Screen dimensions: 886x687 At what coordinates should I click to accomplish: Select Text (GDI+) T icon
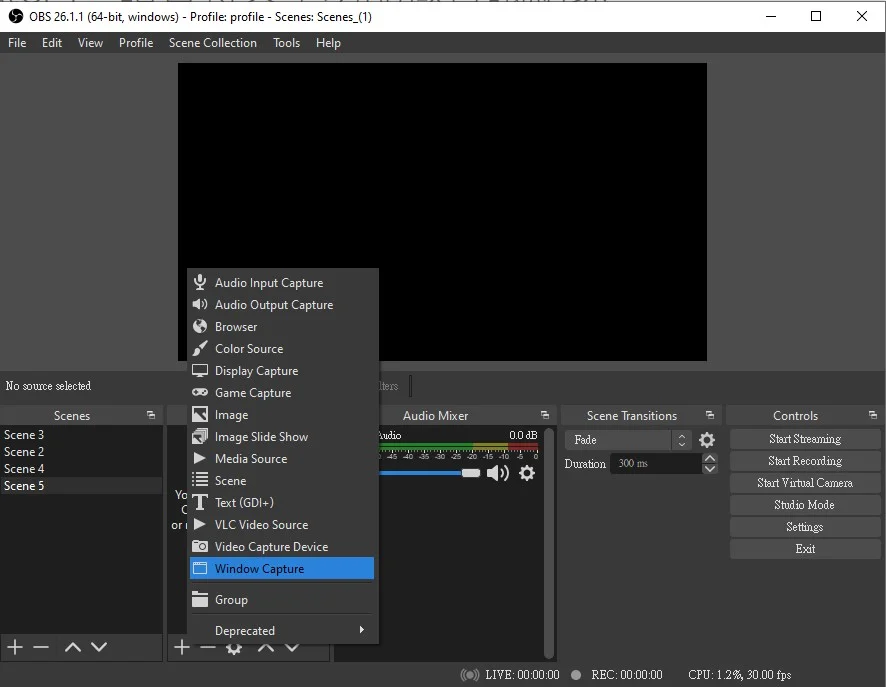(199, 502)
